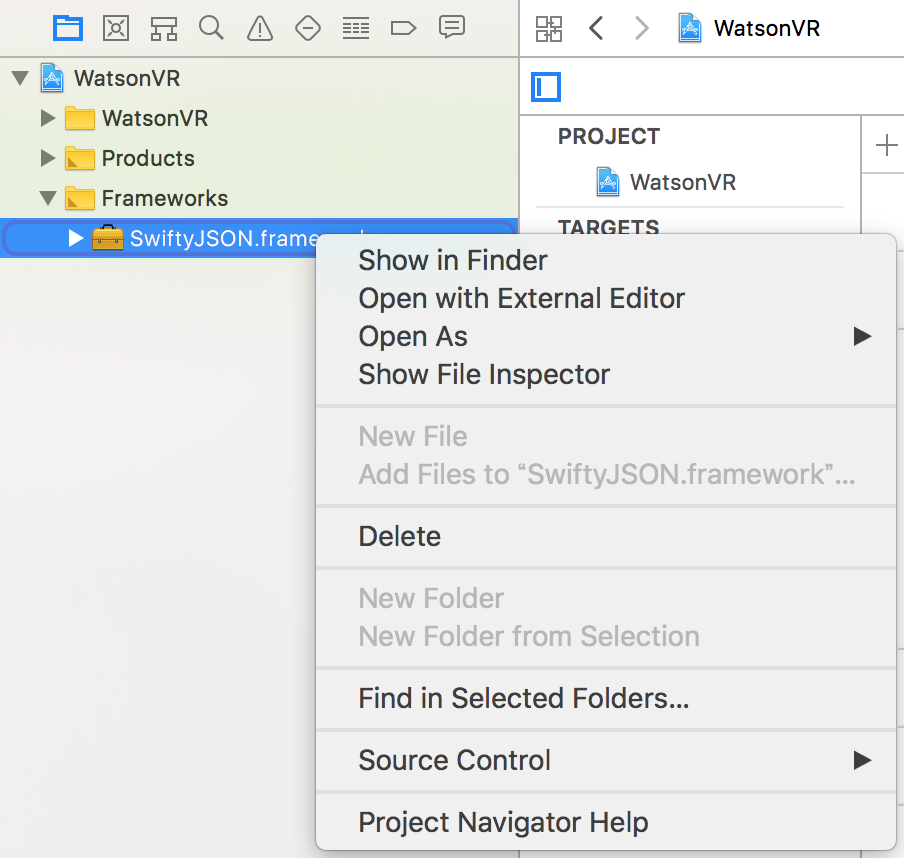
Task: Expand the WatsonVR folder
Action: pos(48,118)
